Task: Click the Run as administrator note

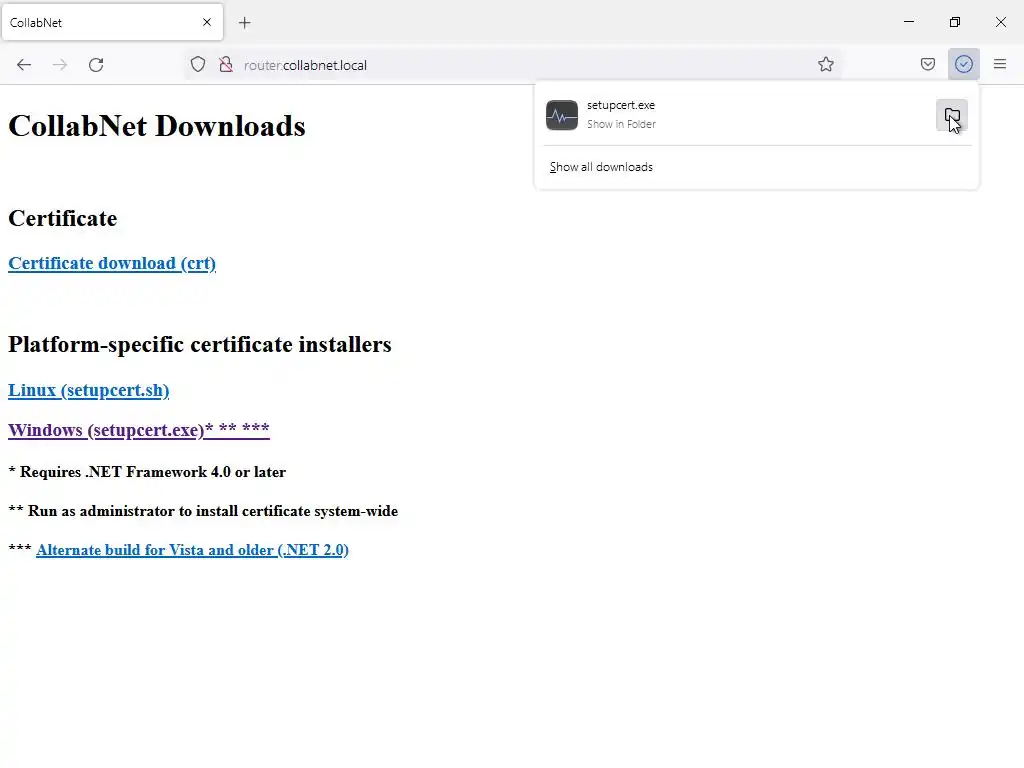Action: pos(203,511)
